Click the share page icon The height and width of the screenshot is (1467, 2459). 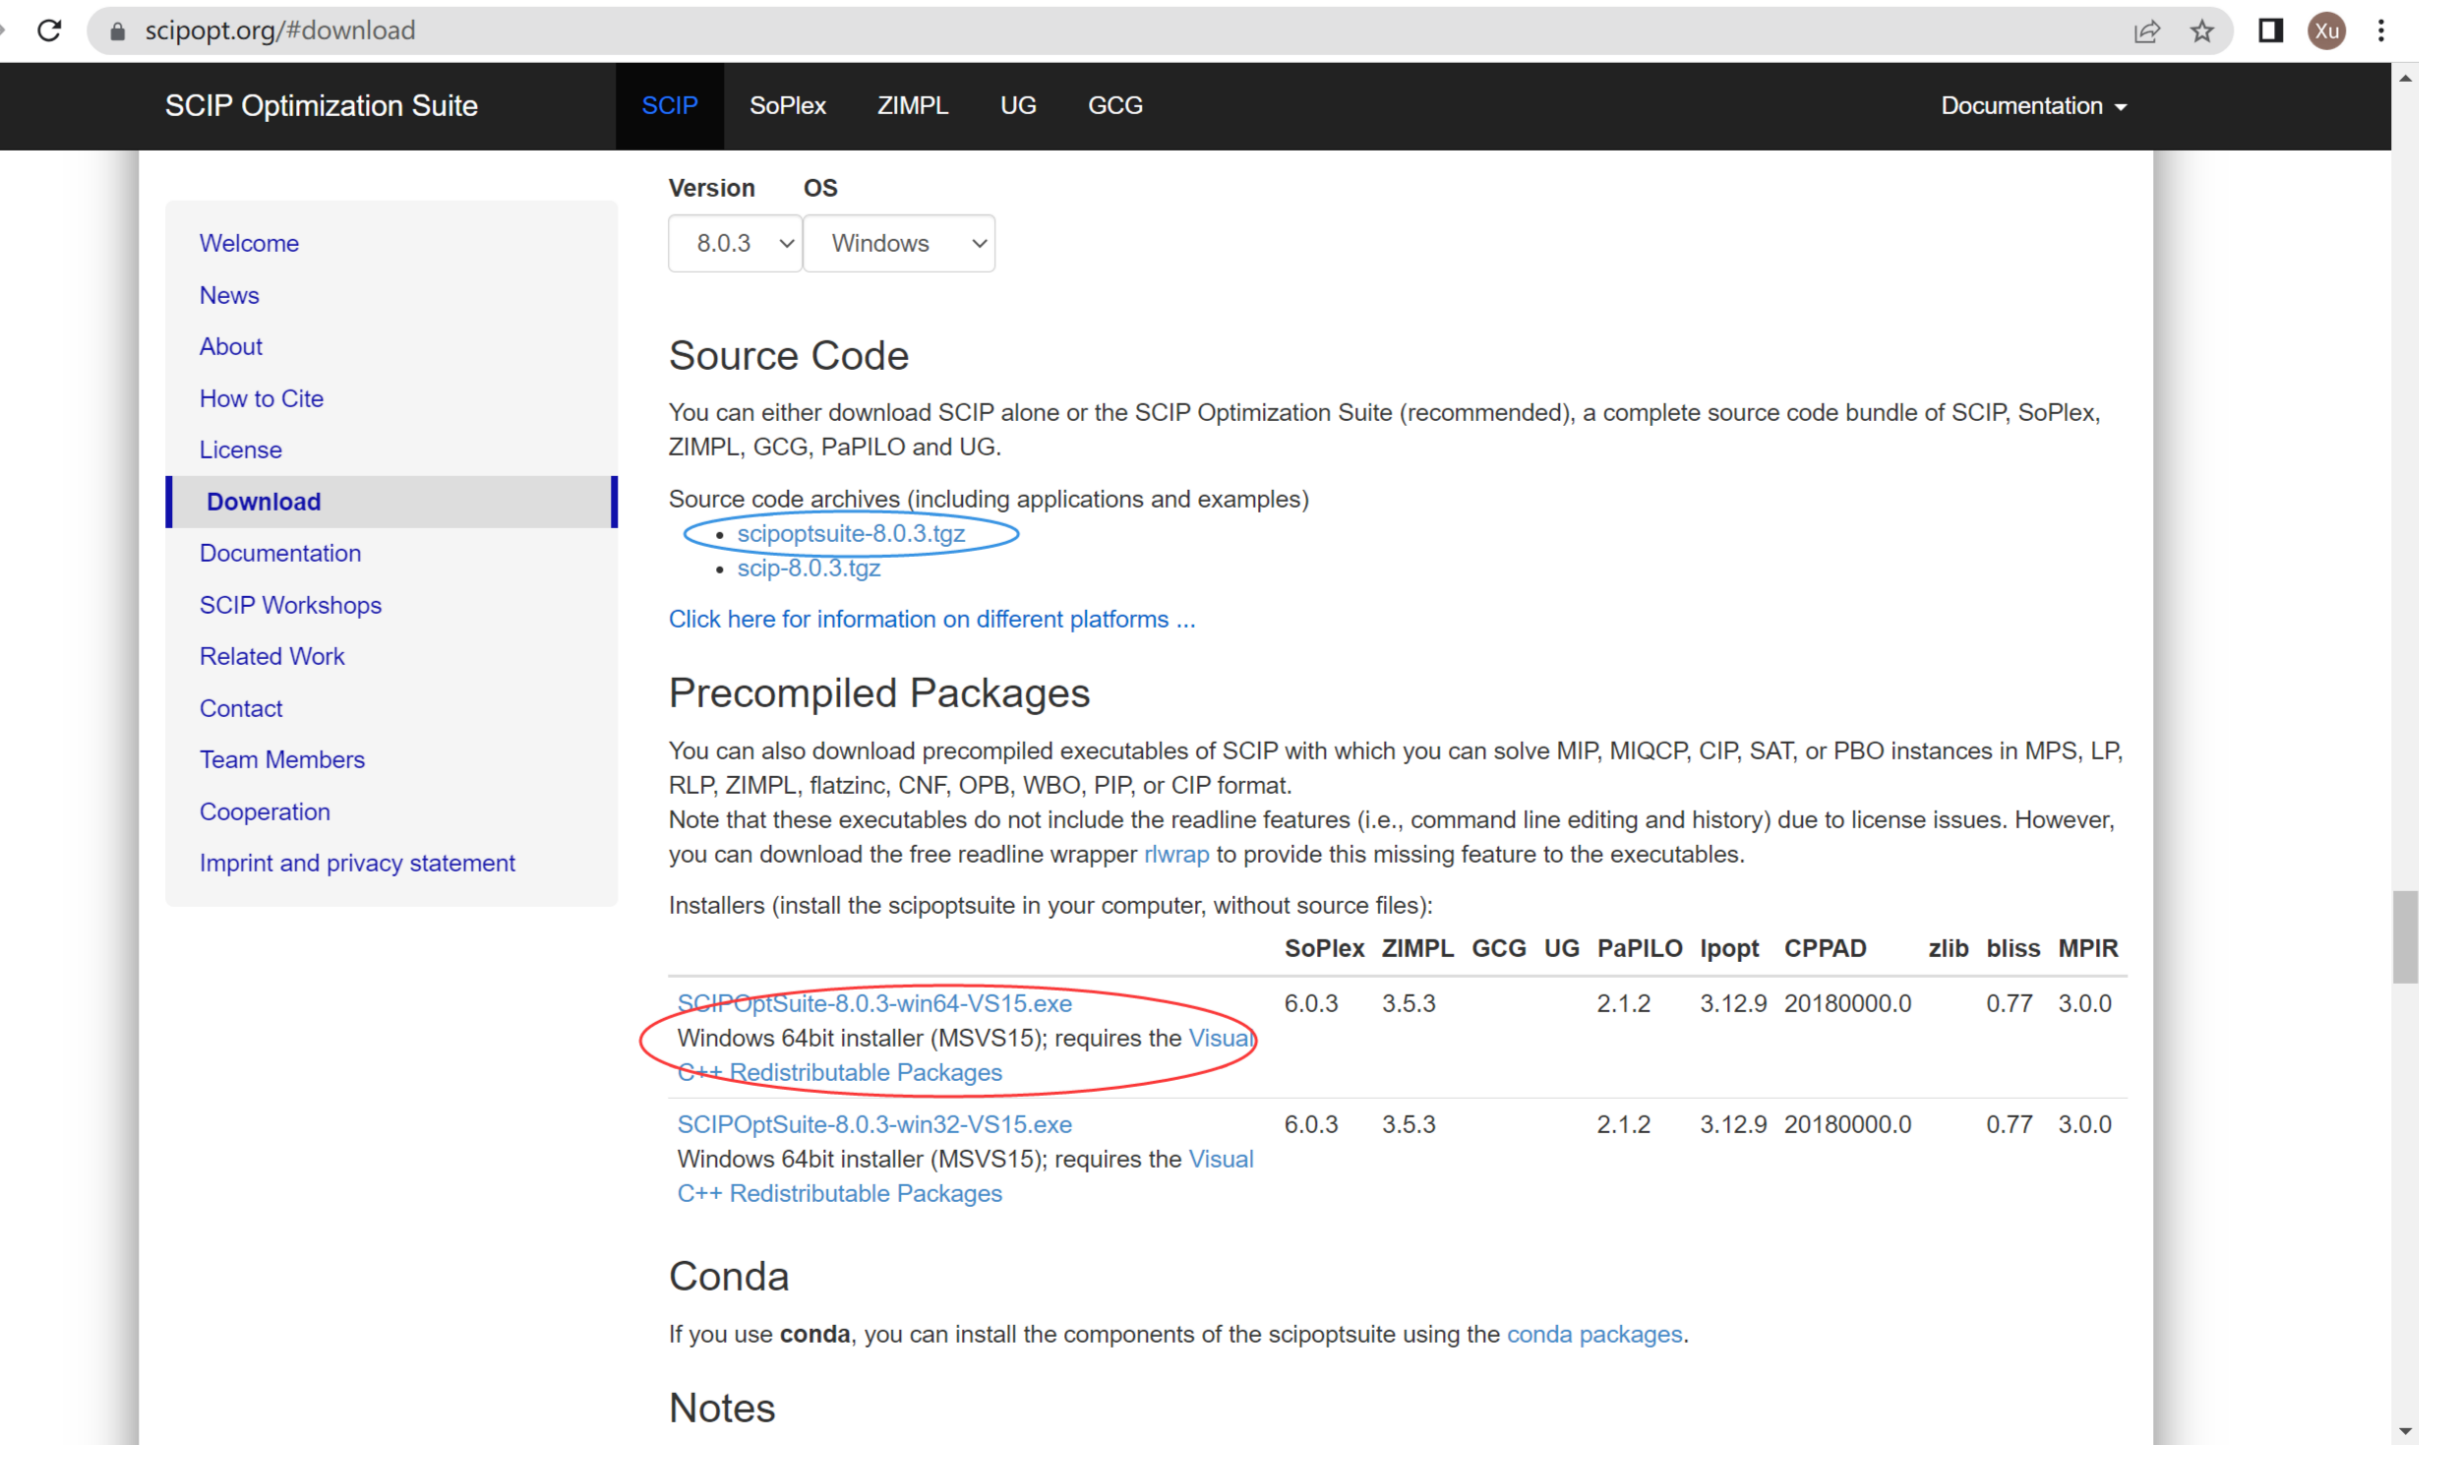pos(2146,31)
